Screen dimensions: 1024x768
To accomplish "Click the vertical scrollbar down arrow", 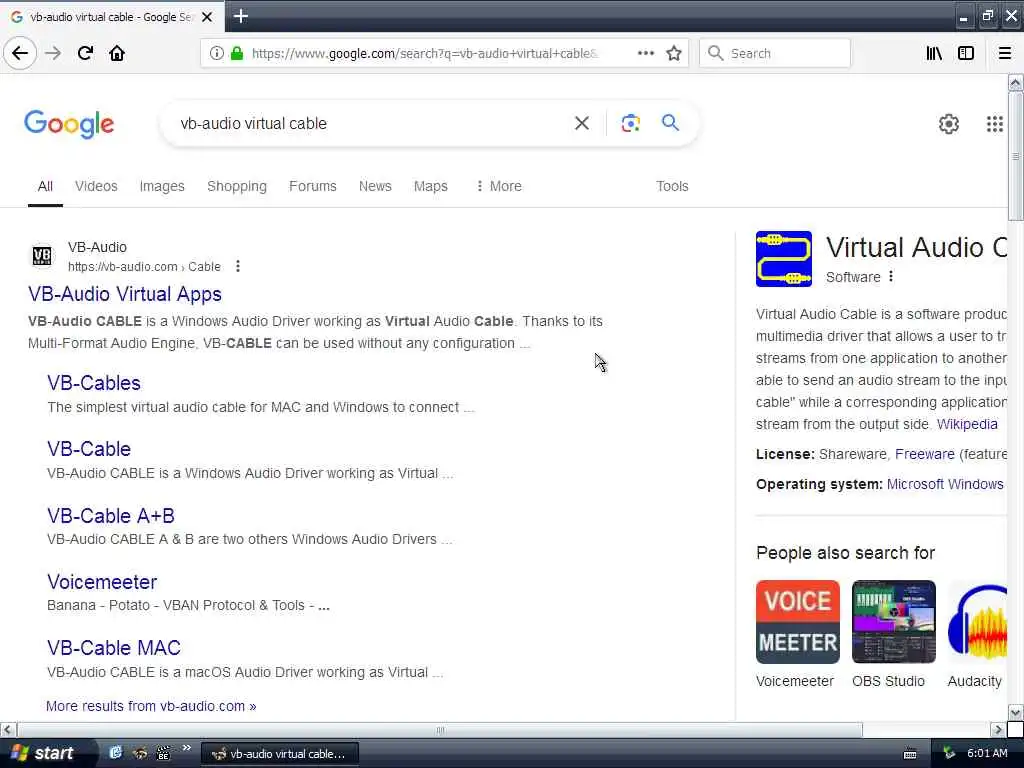I will click(1016, 712).
